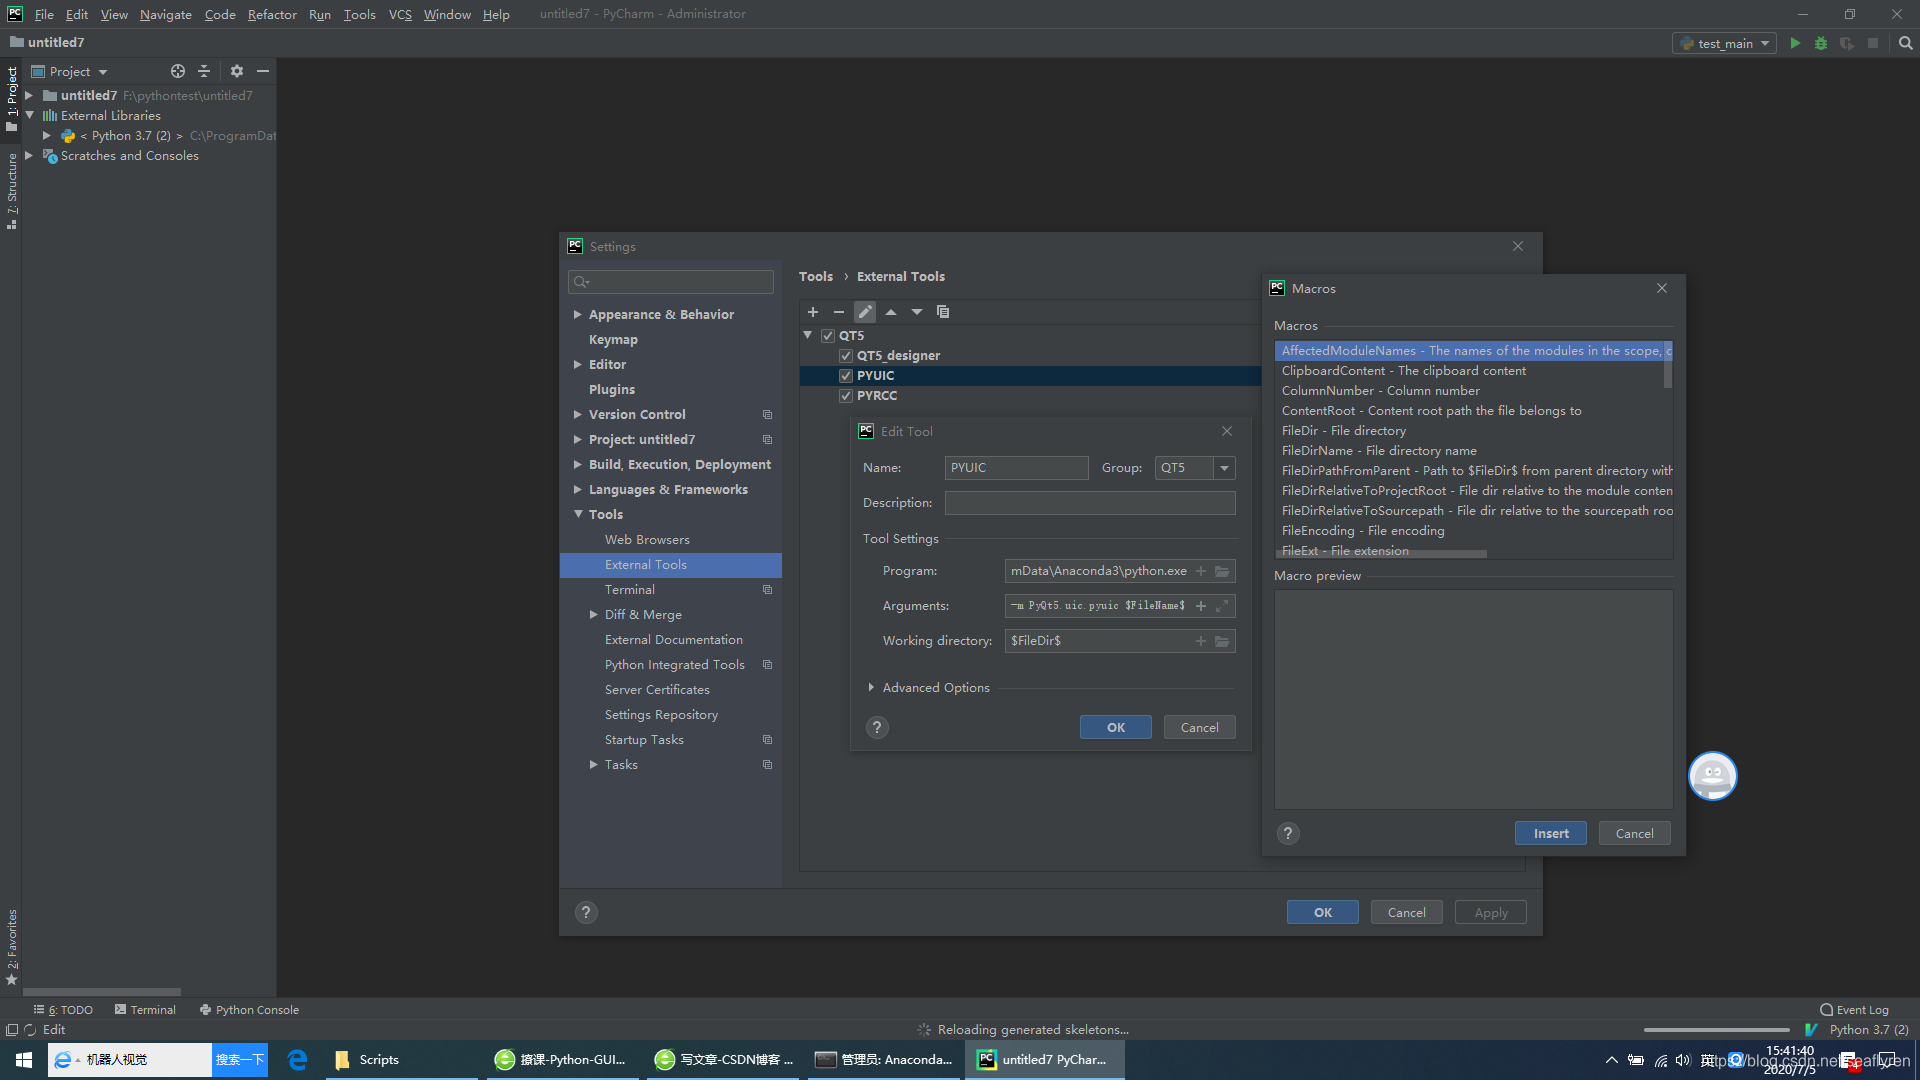This screenshot has width=1920, height=1080.
Task: Open the Terminal tool window tab
Action: (145, 1010)
